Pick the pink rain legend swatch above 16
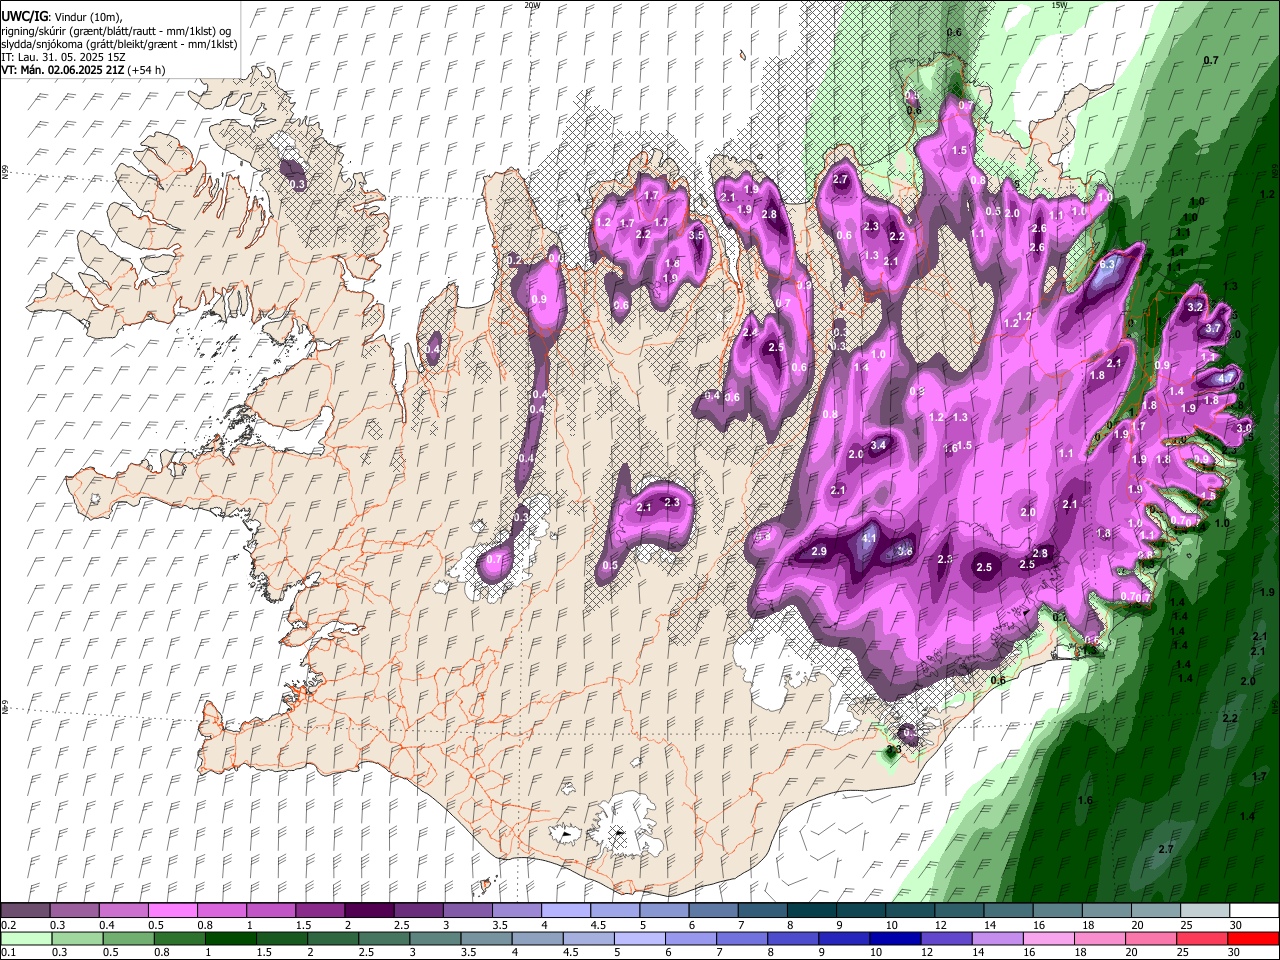This screenshot has height=960, width=1280. (1049, 938)
